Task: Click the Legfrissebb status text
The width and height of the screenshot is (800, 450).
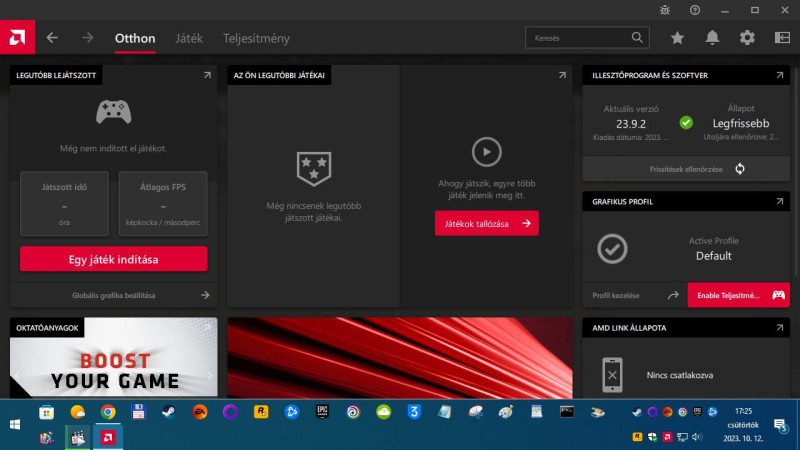Action: [741, 123]
